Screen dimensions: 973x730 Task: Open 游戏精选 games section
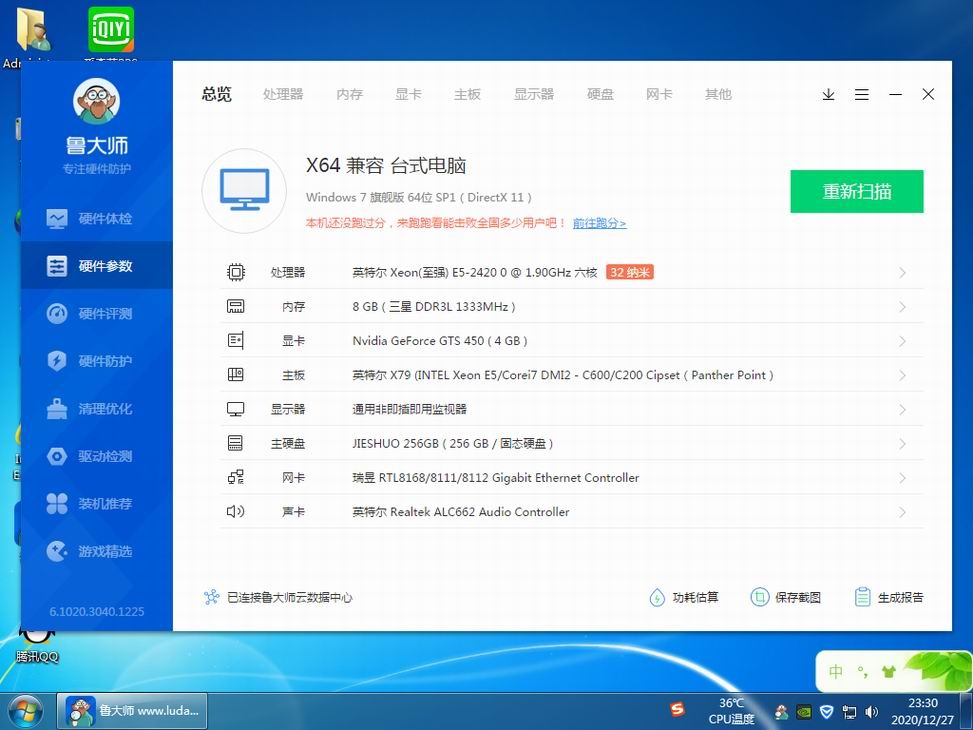coord(97,551)
